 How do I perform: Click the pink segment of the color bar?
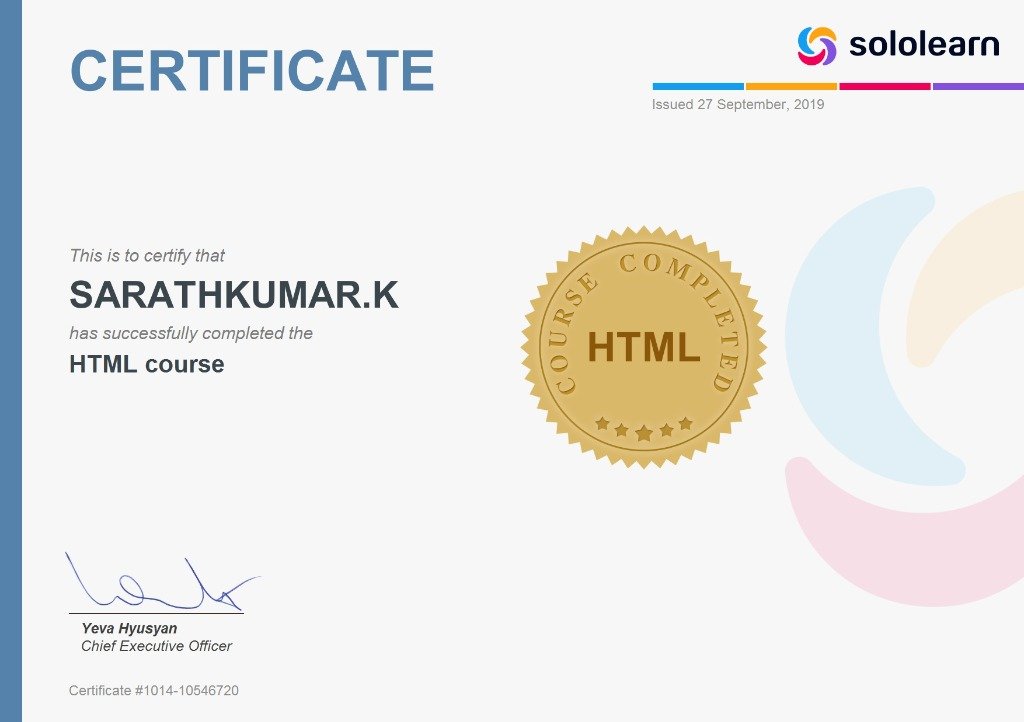(884, 86)
